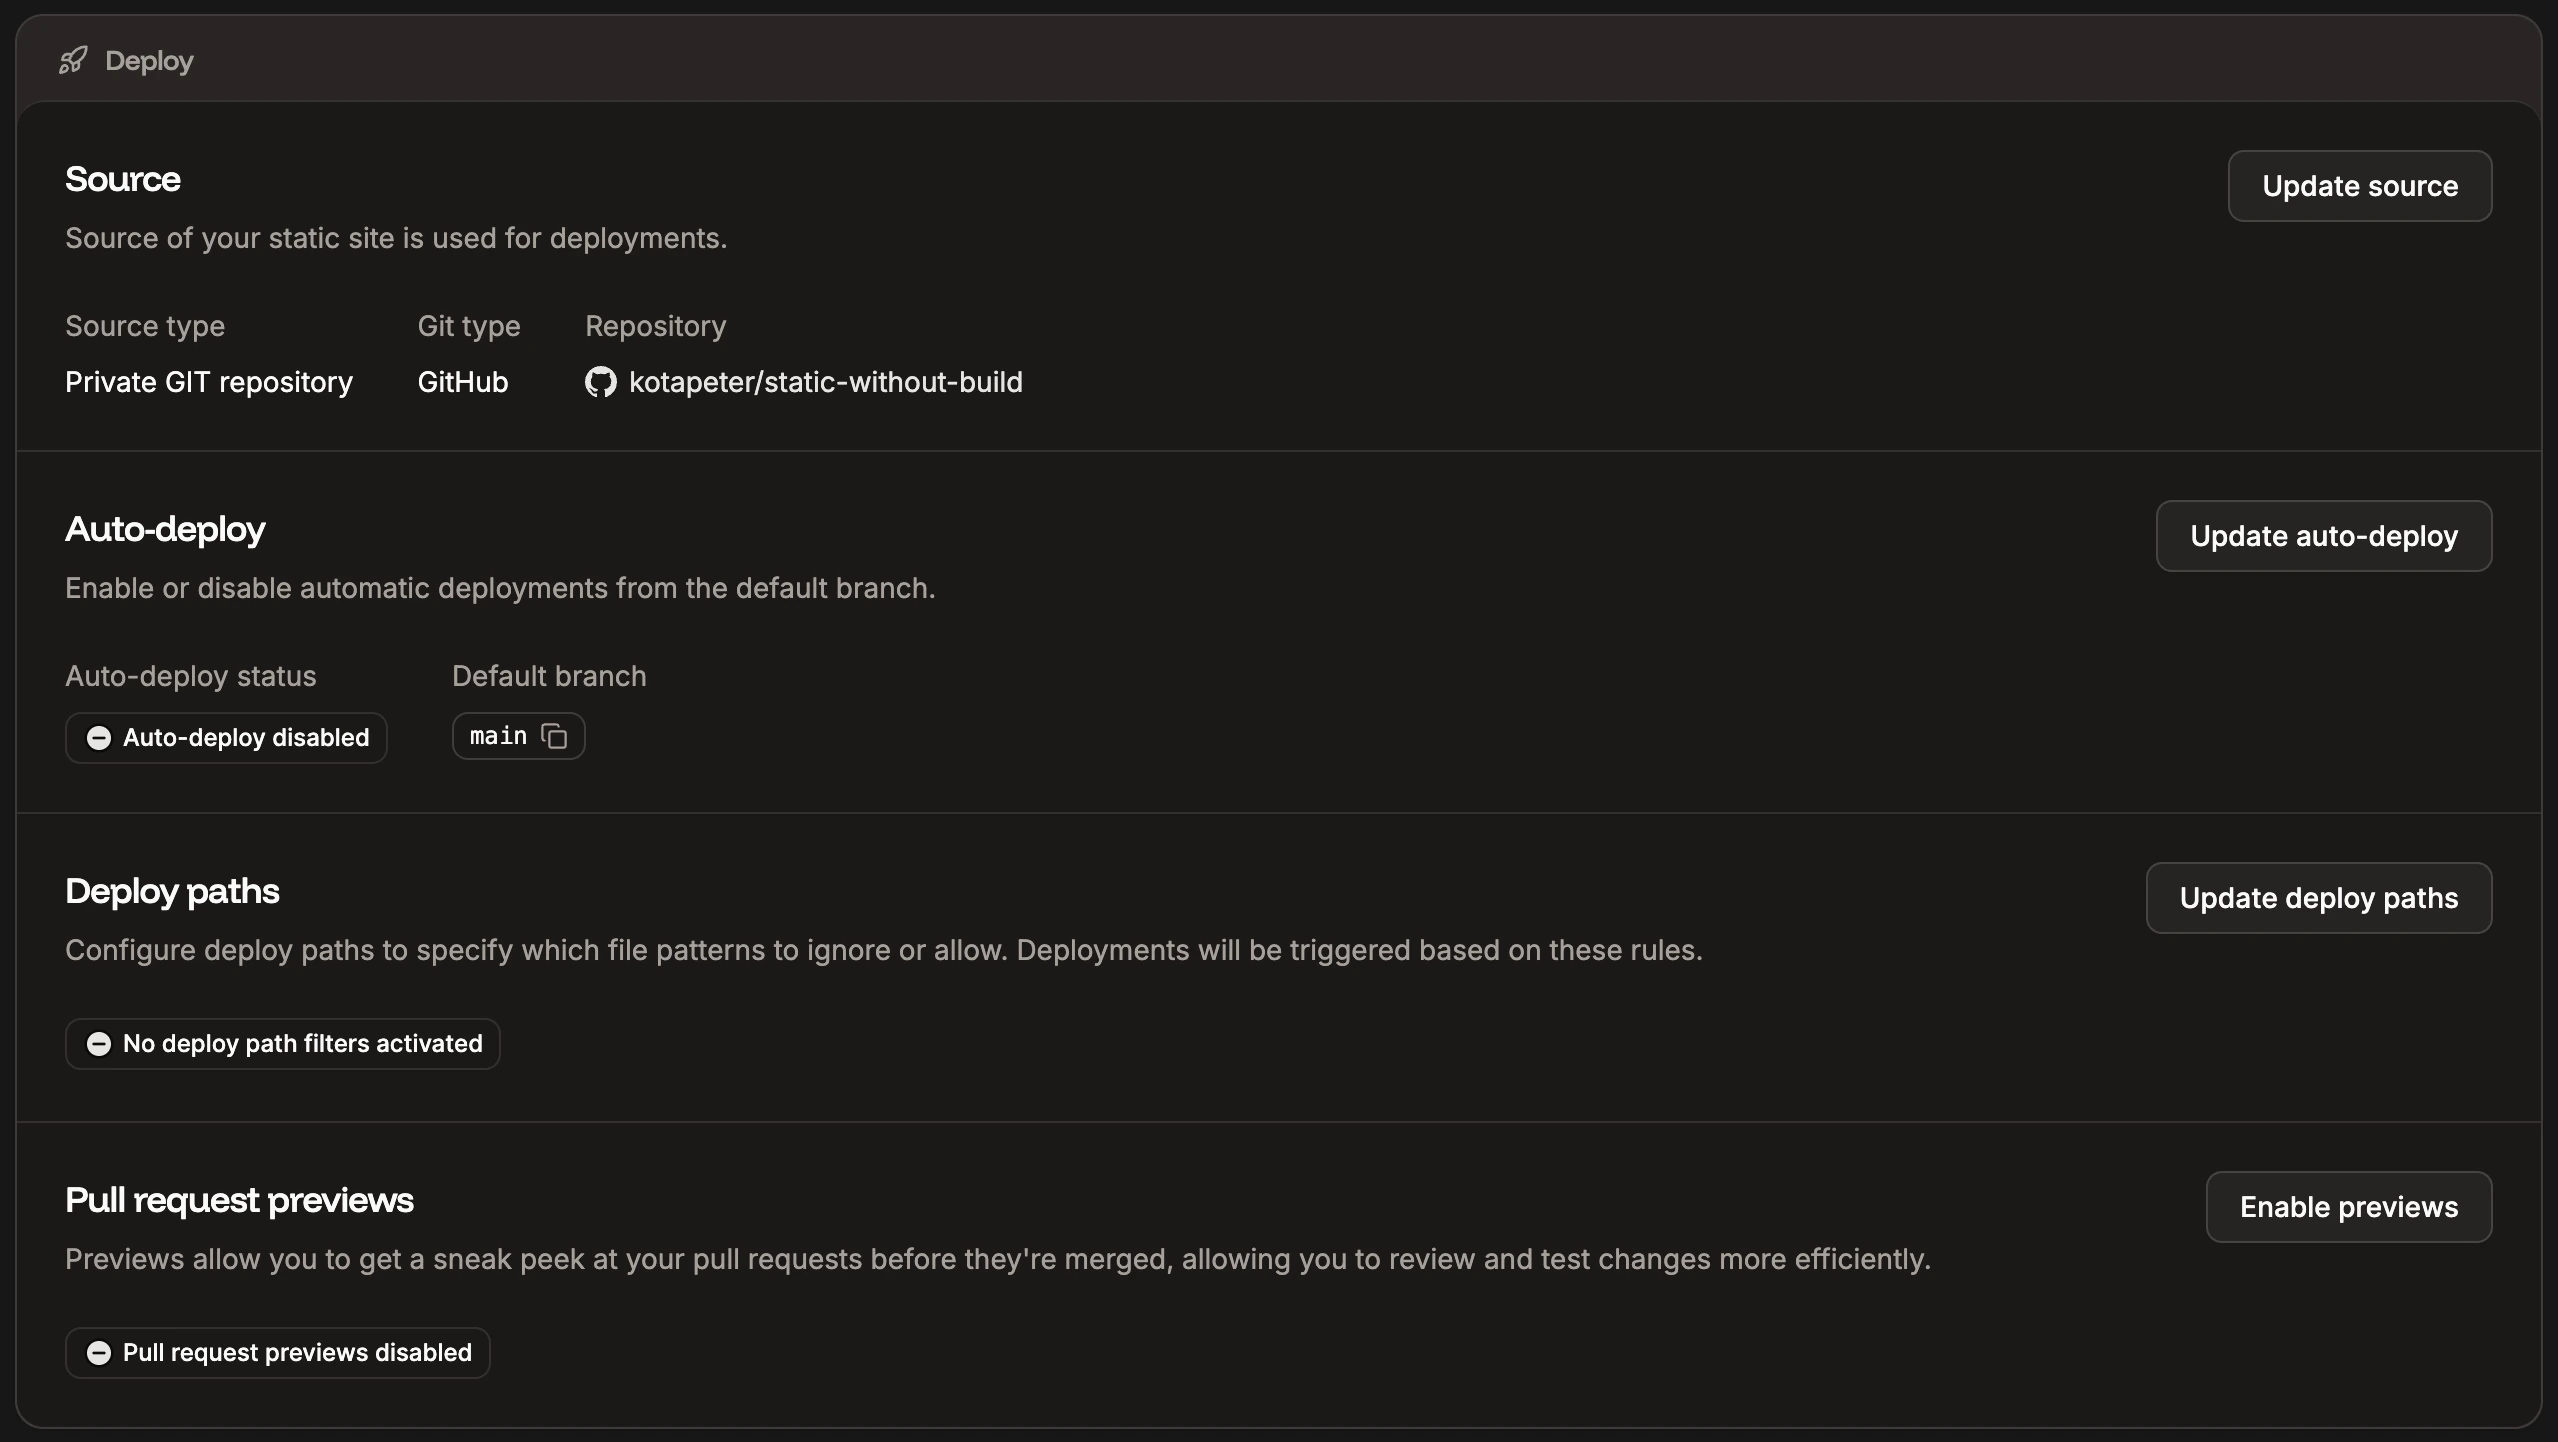Click the minus icon on pull request previews badge

tap(98, 1352)
